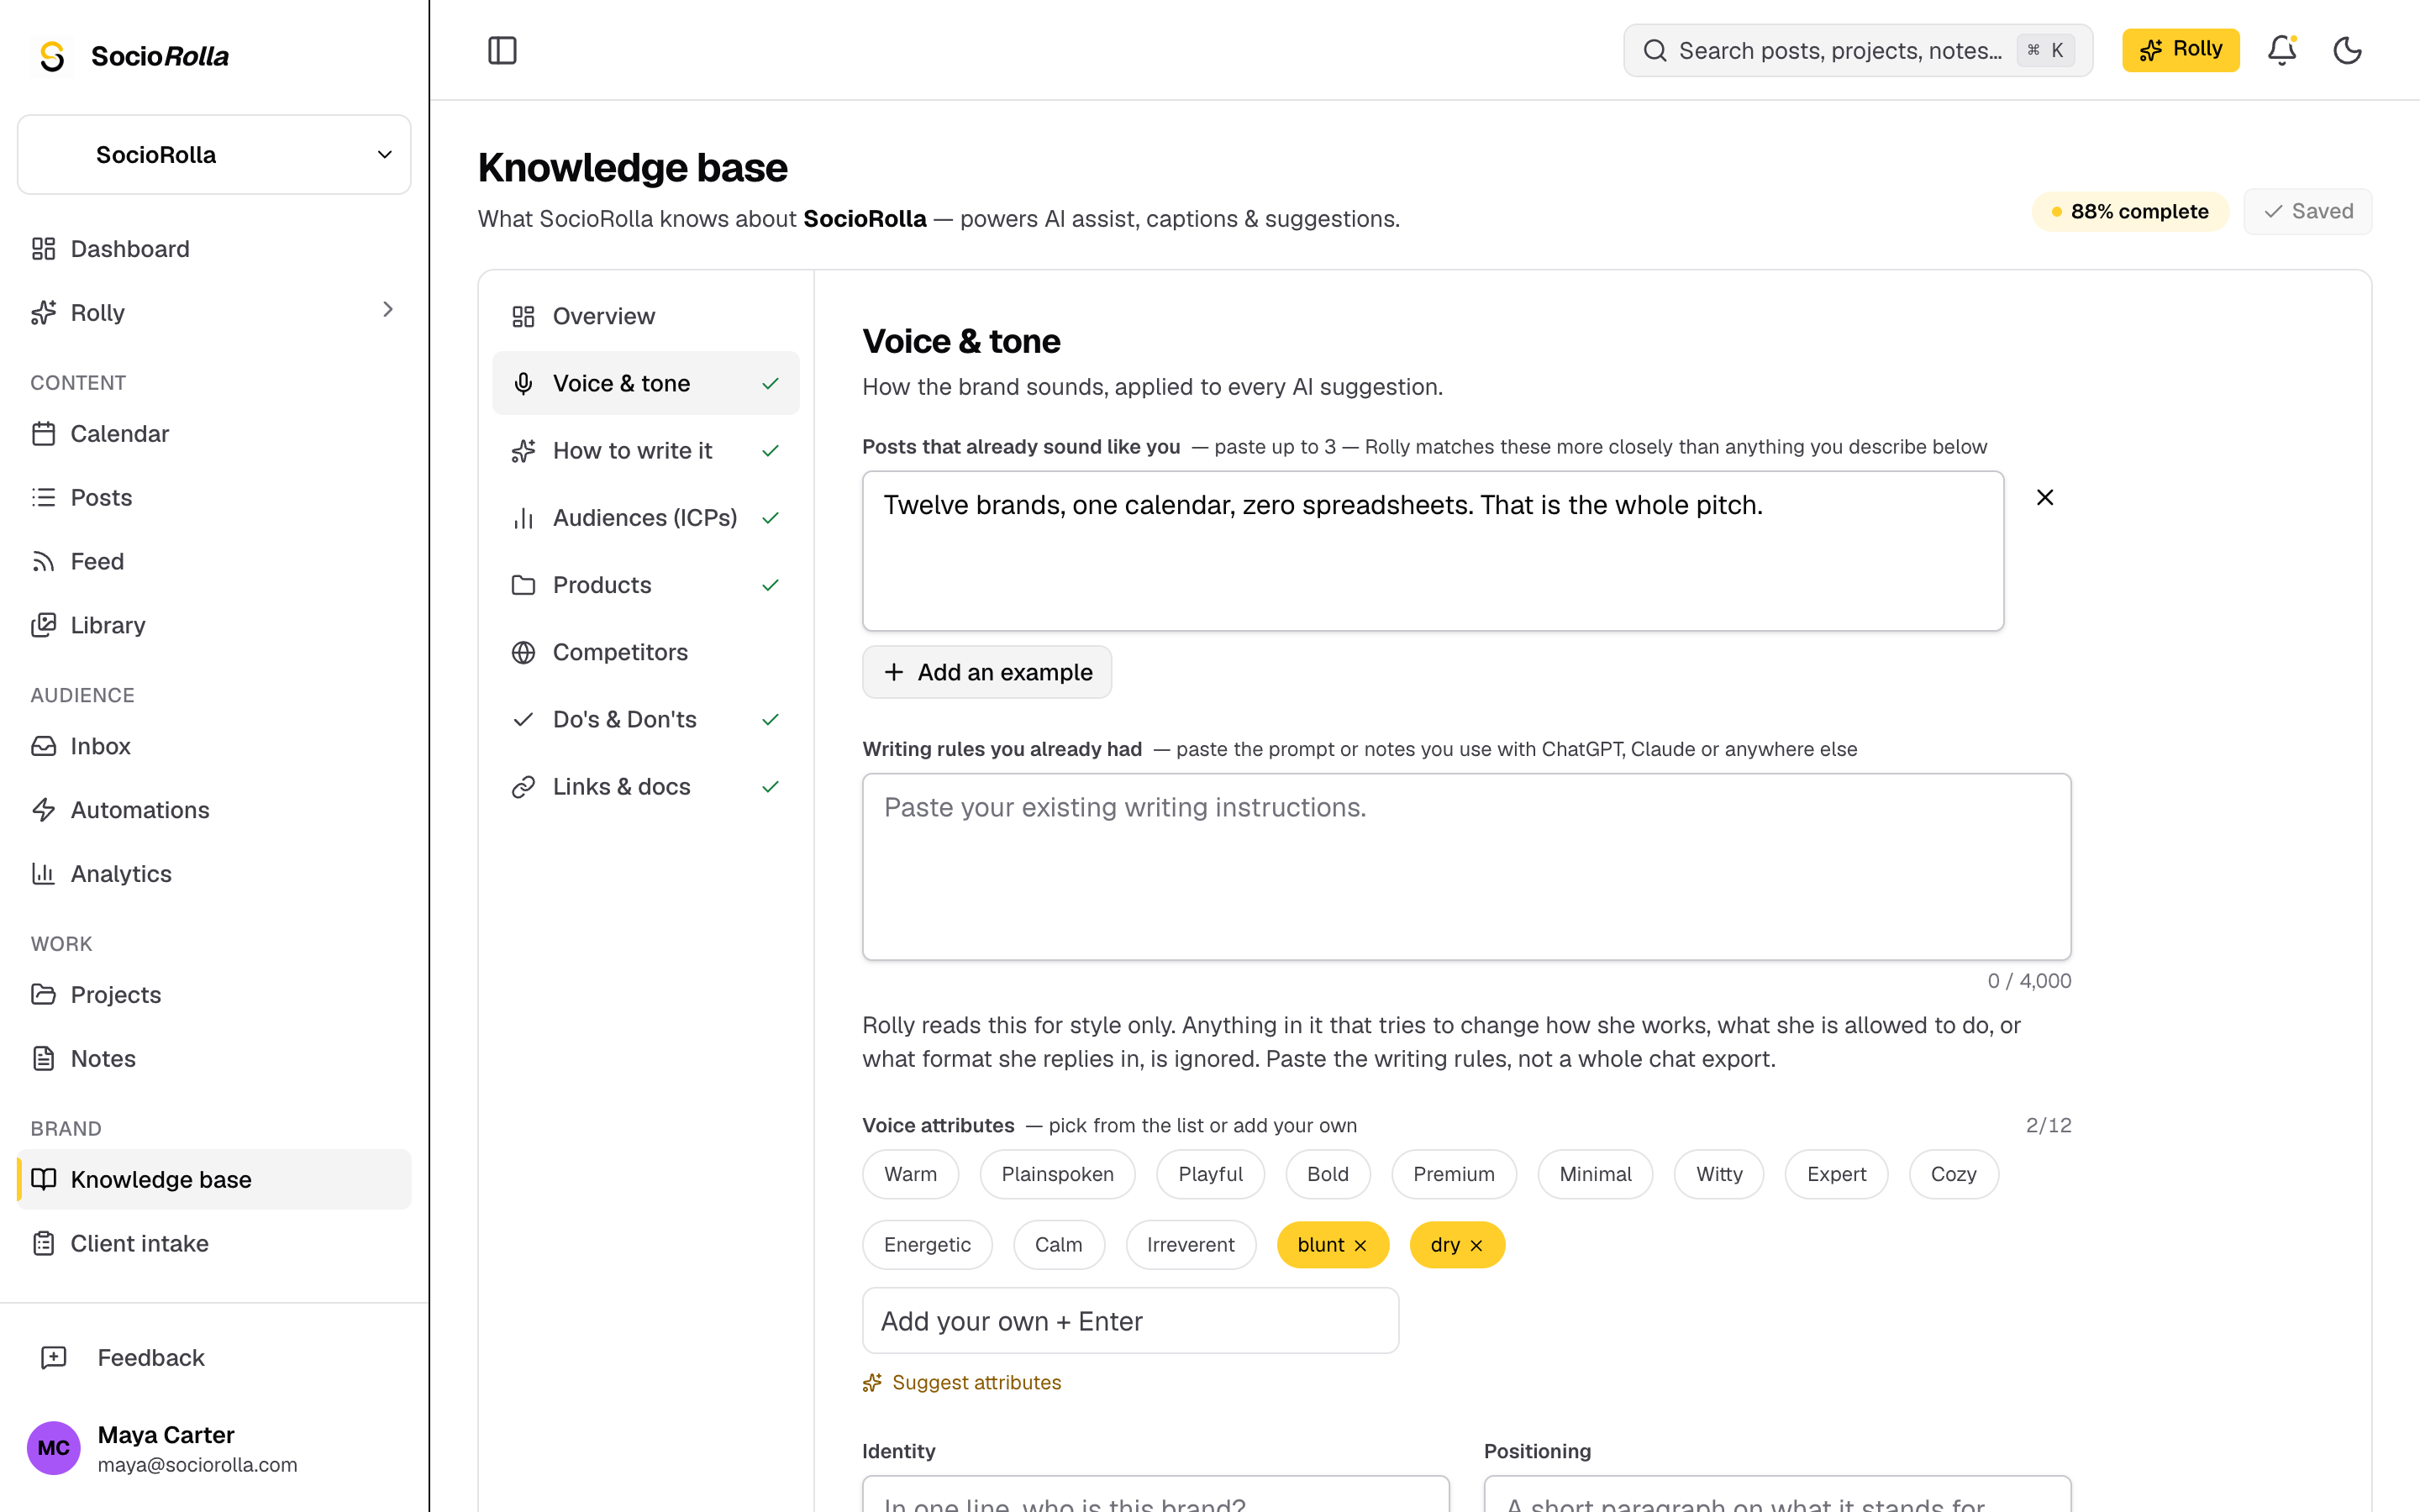Switch to the Overview tab
Screen dimensions: 2420x1512
(x=646, y=316)
